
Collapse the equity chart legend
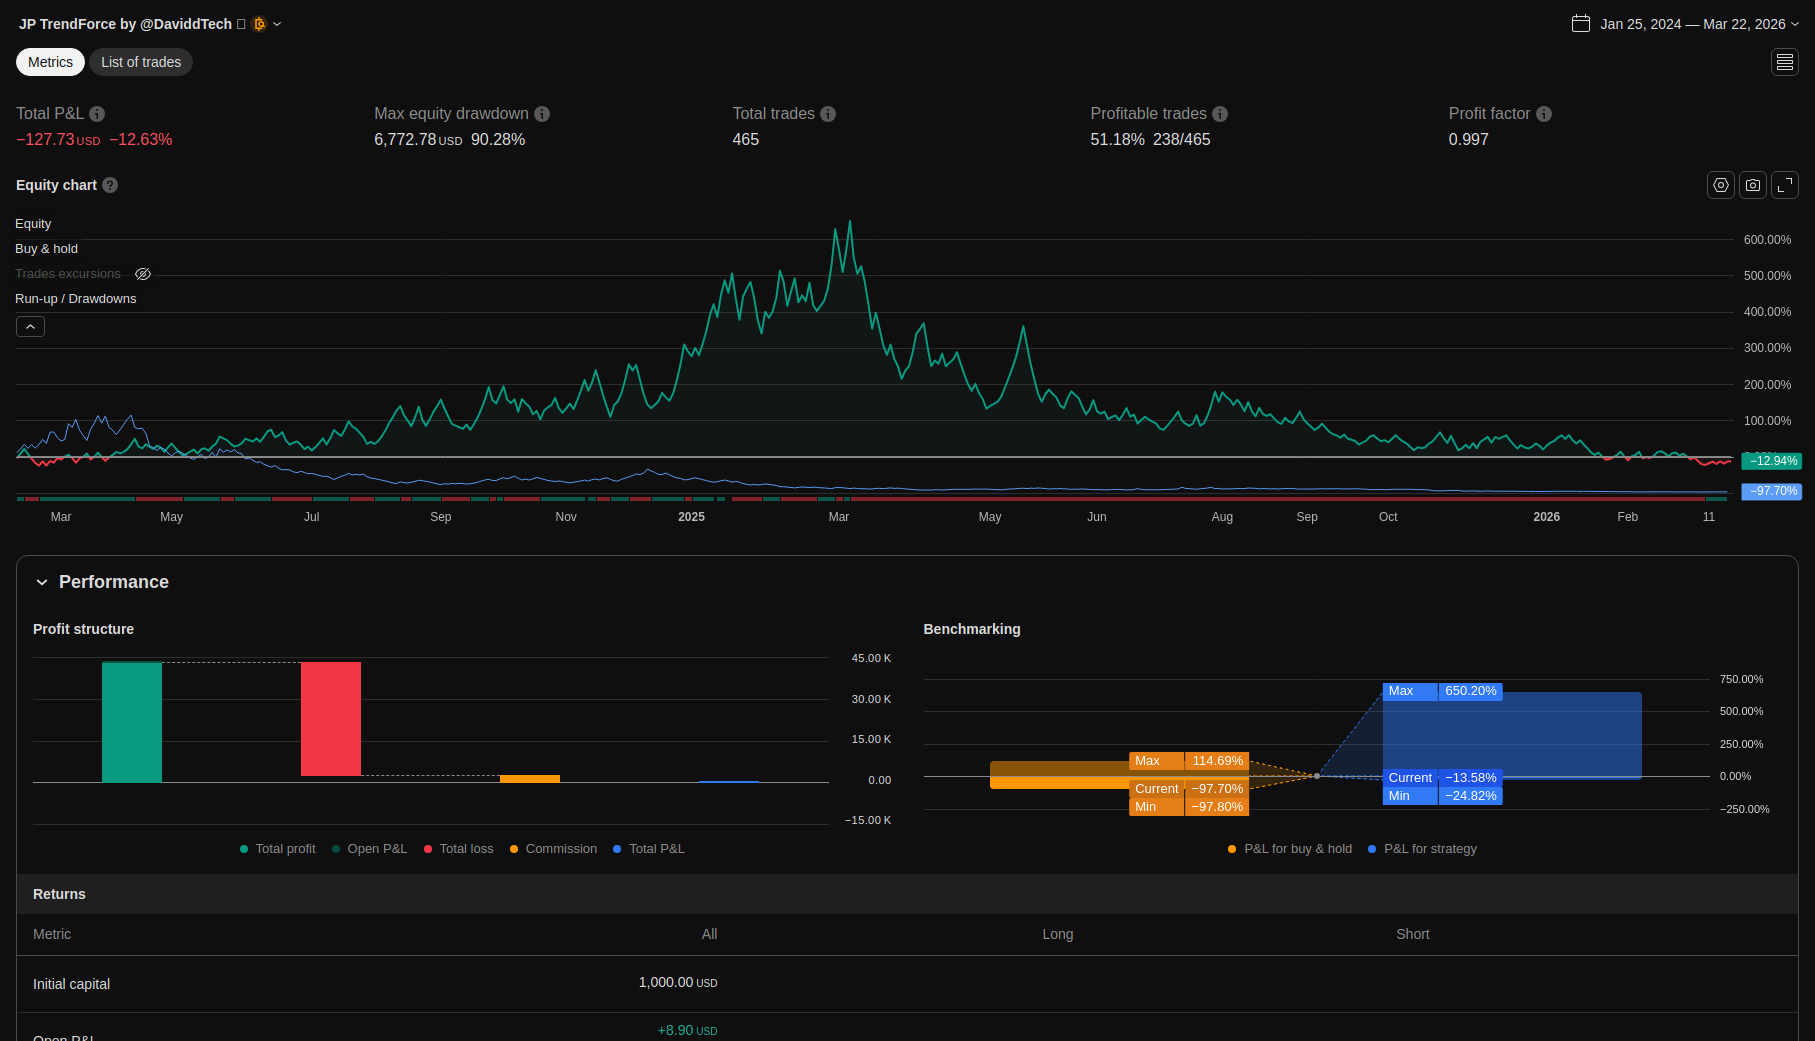[30, 327]
